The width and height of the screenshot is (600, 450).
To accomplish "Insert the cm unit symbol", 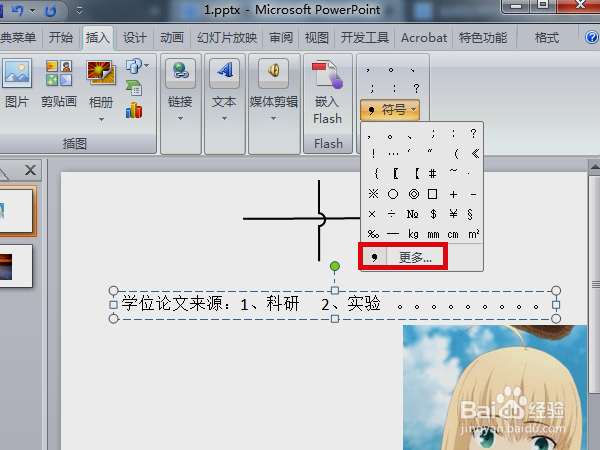I will coord(453,234).
